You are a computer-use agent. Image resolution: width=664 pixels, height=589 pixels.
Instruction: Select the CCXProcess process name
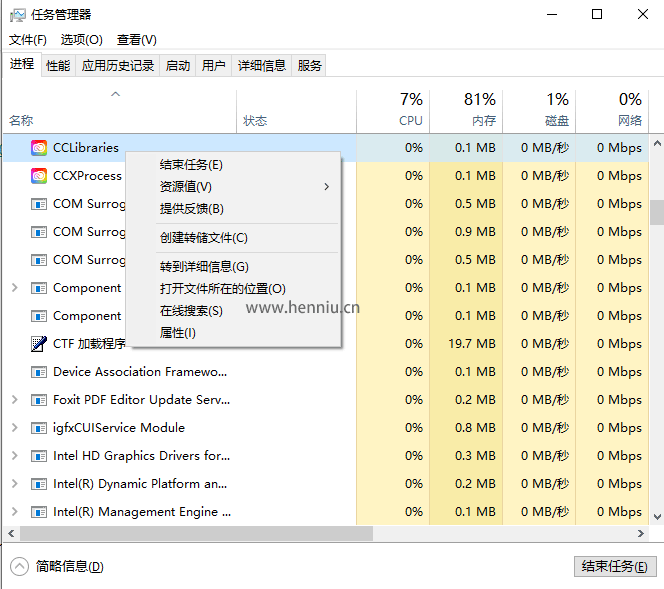pyautogui.click(x=87, y=176)
